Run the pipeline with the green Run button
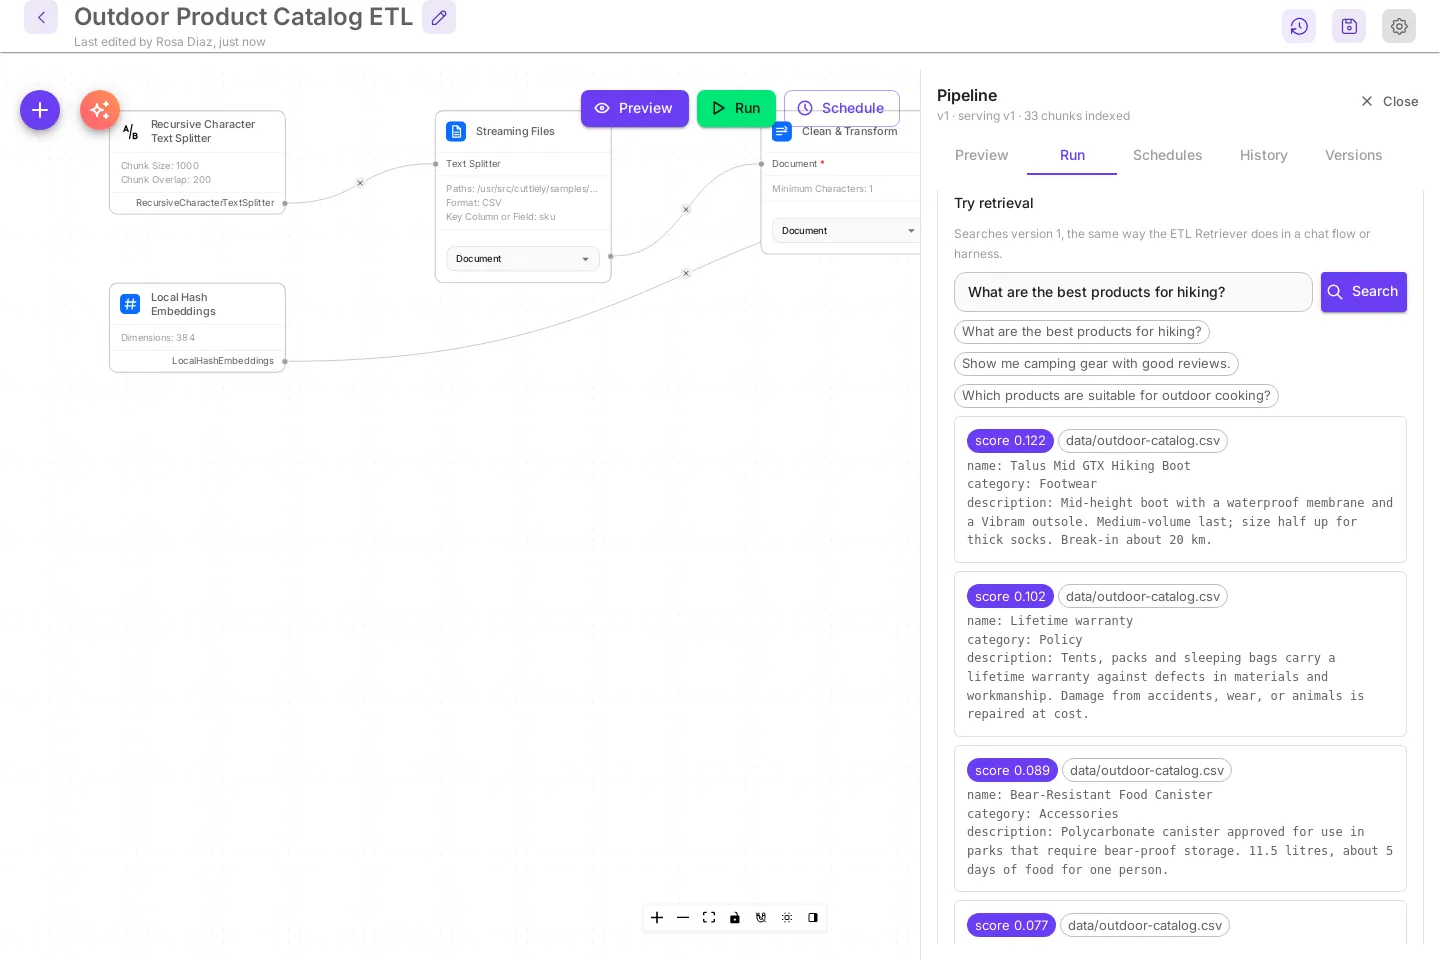 pyautogui.click(x=736, y=108)
